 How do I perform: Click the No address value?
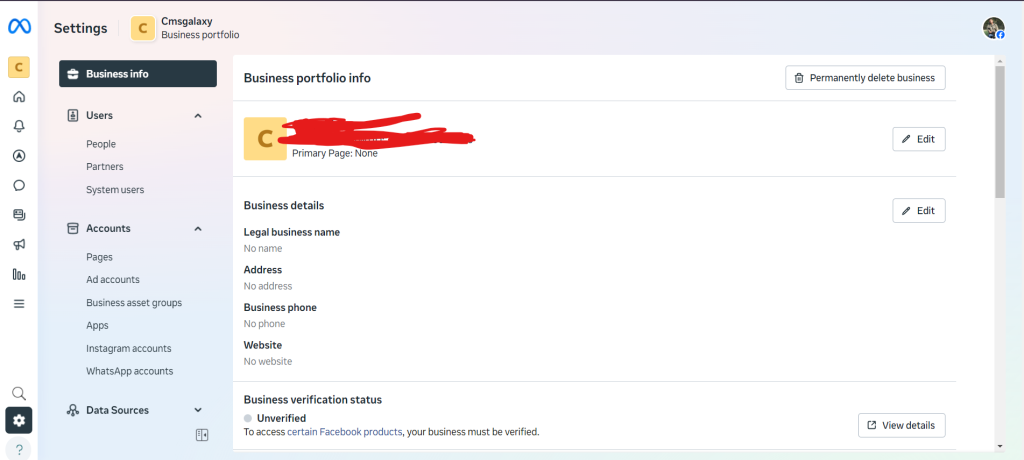(268, 286)
